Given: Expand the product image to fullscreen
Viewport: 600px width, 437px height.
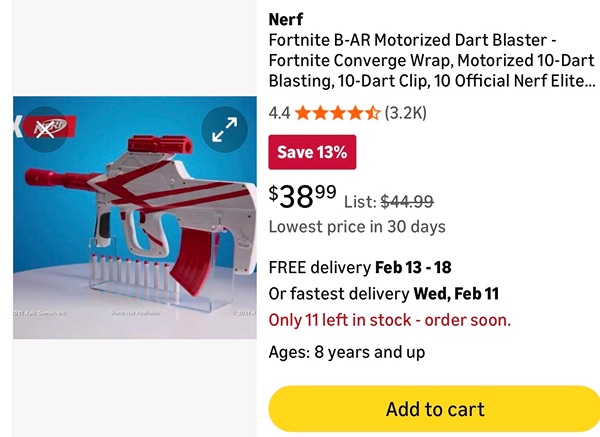Looking at the screenshot, I should pos(224,128).
